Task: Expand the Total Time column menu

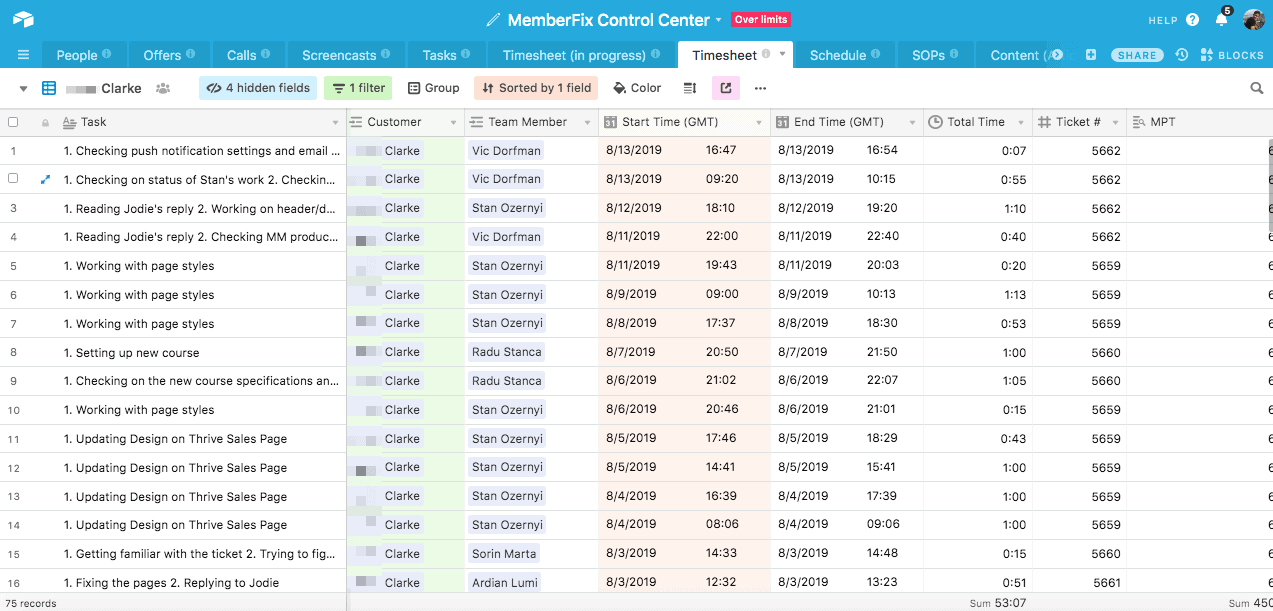Action: [x=1020, y=123]
